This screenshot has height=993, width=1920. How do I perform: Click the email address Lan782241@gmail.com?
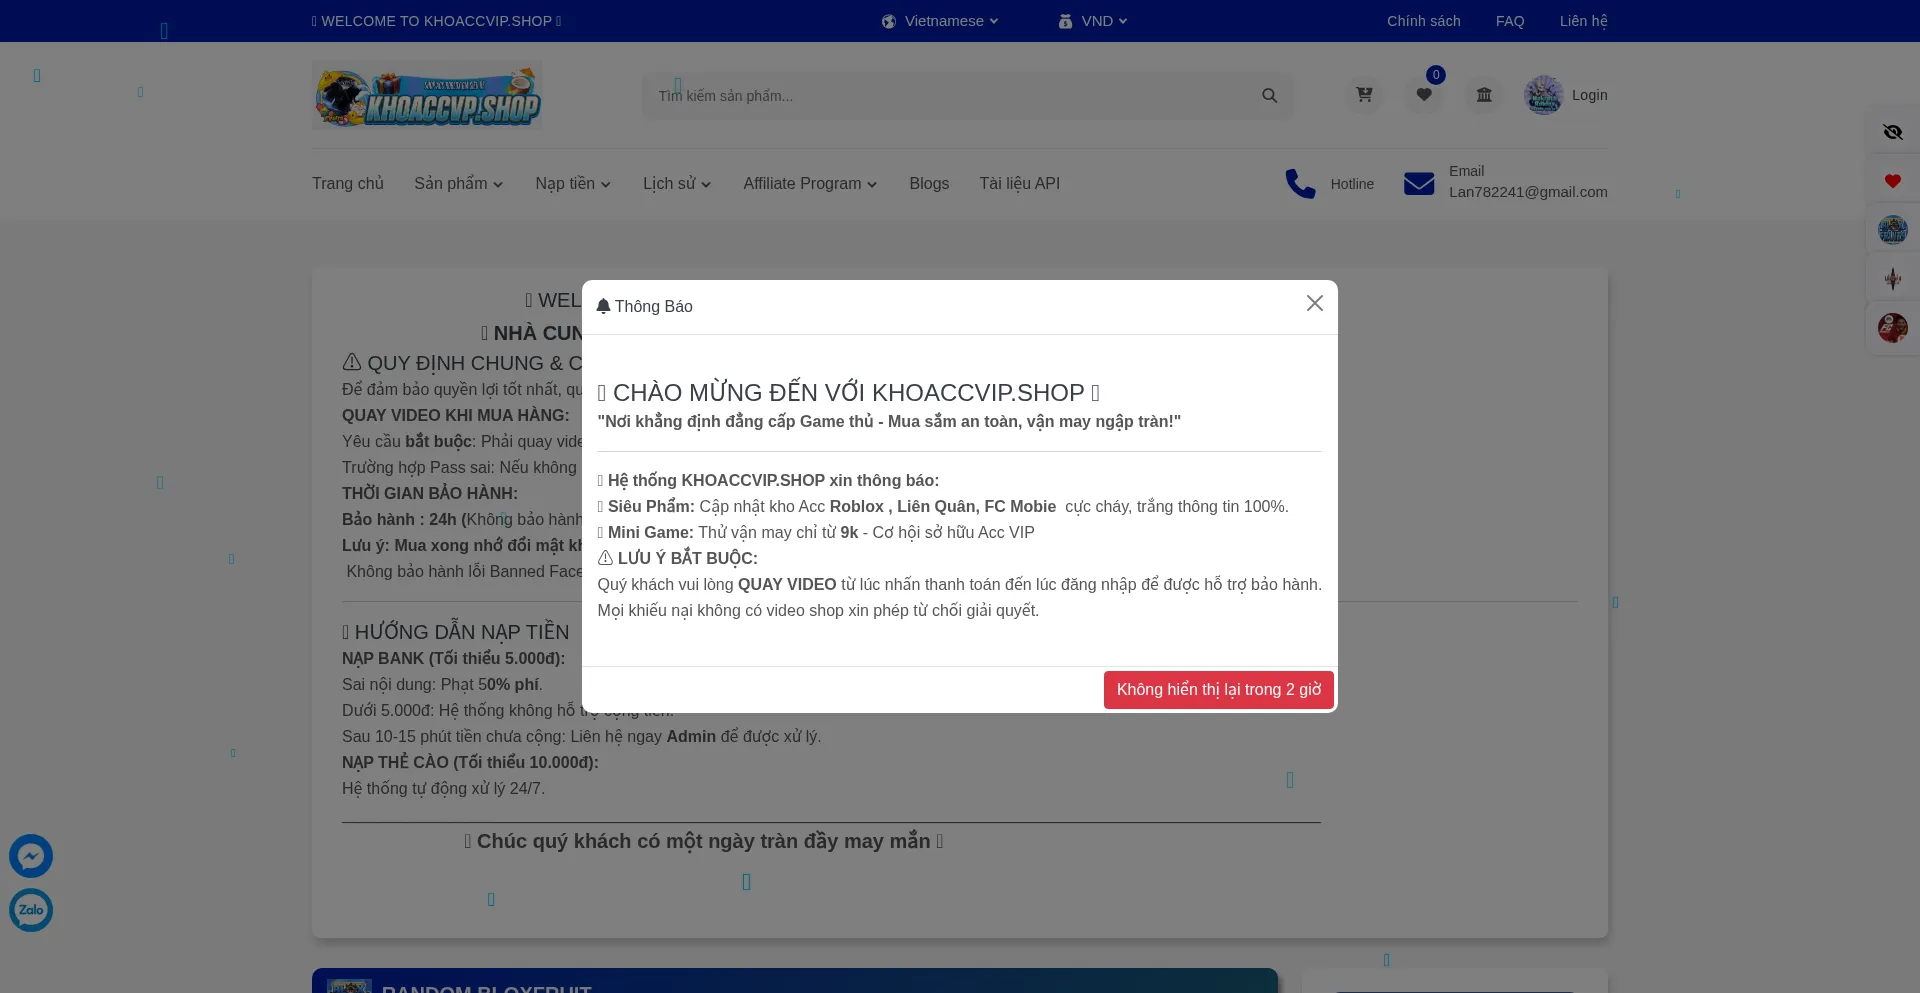point(1528,192)
